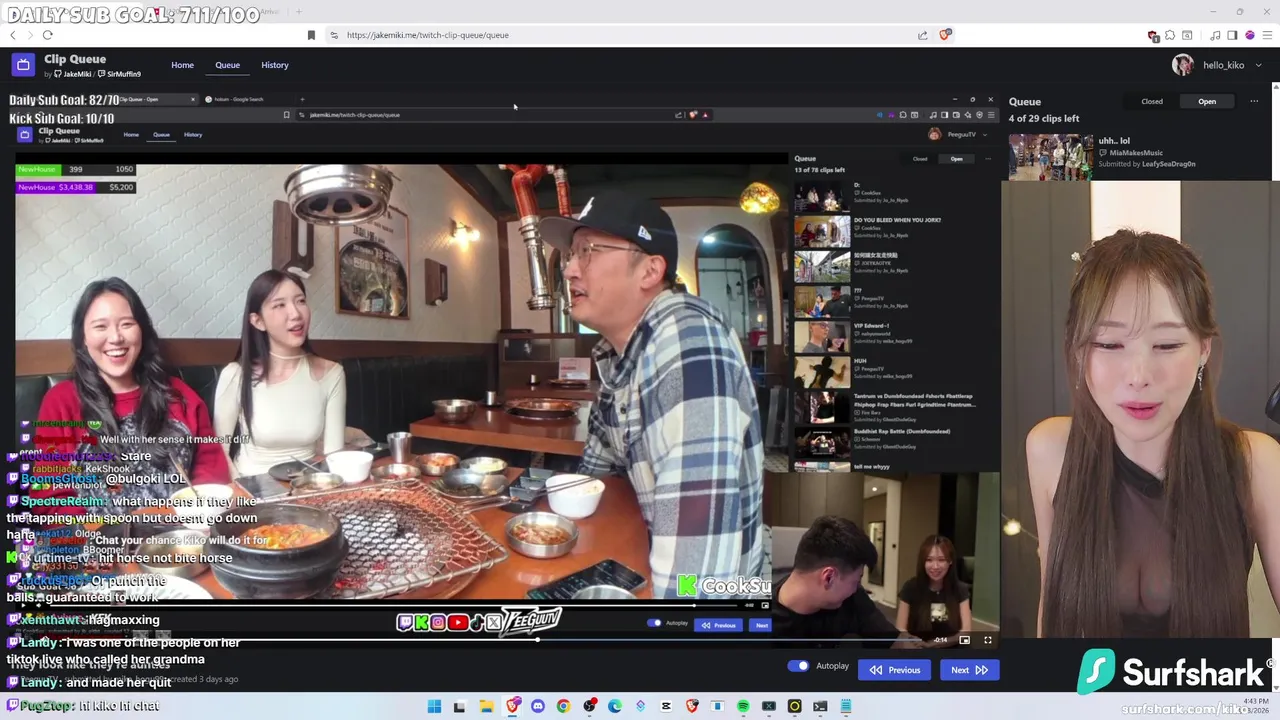Image resolution: width=1280 pixels, height=720 pixels.
Task: Switch to the Queue tab
Action: tap(227, 65)
